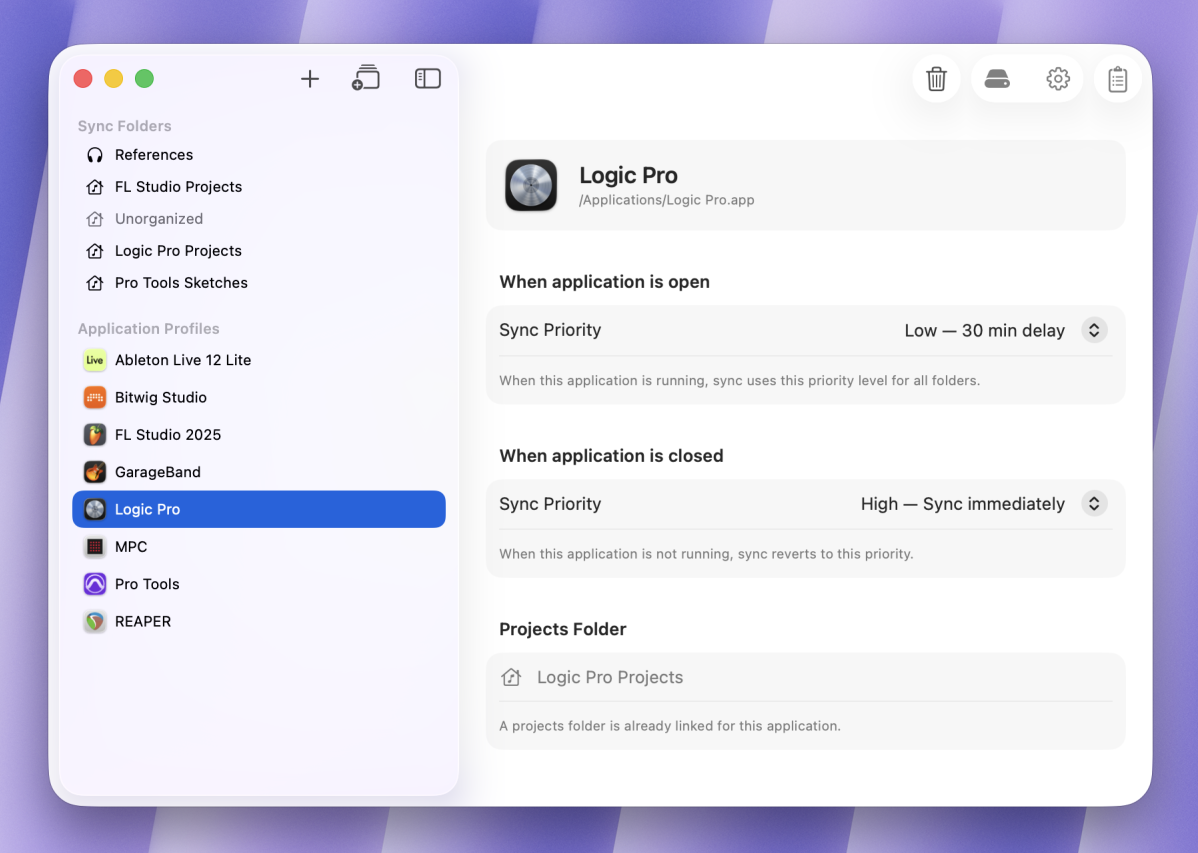
Task: Click the REAPER app icon
Action: [95, 621]
